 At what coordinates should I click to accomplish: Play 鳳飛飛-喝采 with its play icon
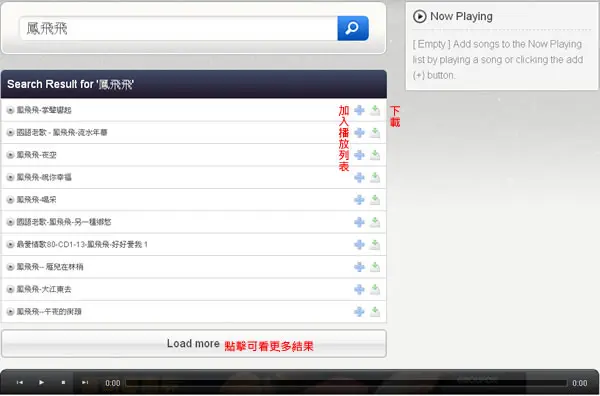click(10, 200)
